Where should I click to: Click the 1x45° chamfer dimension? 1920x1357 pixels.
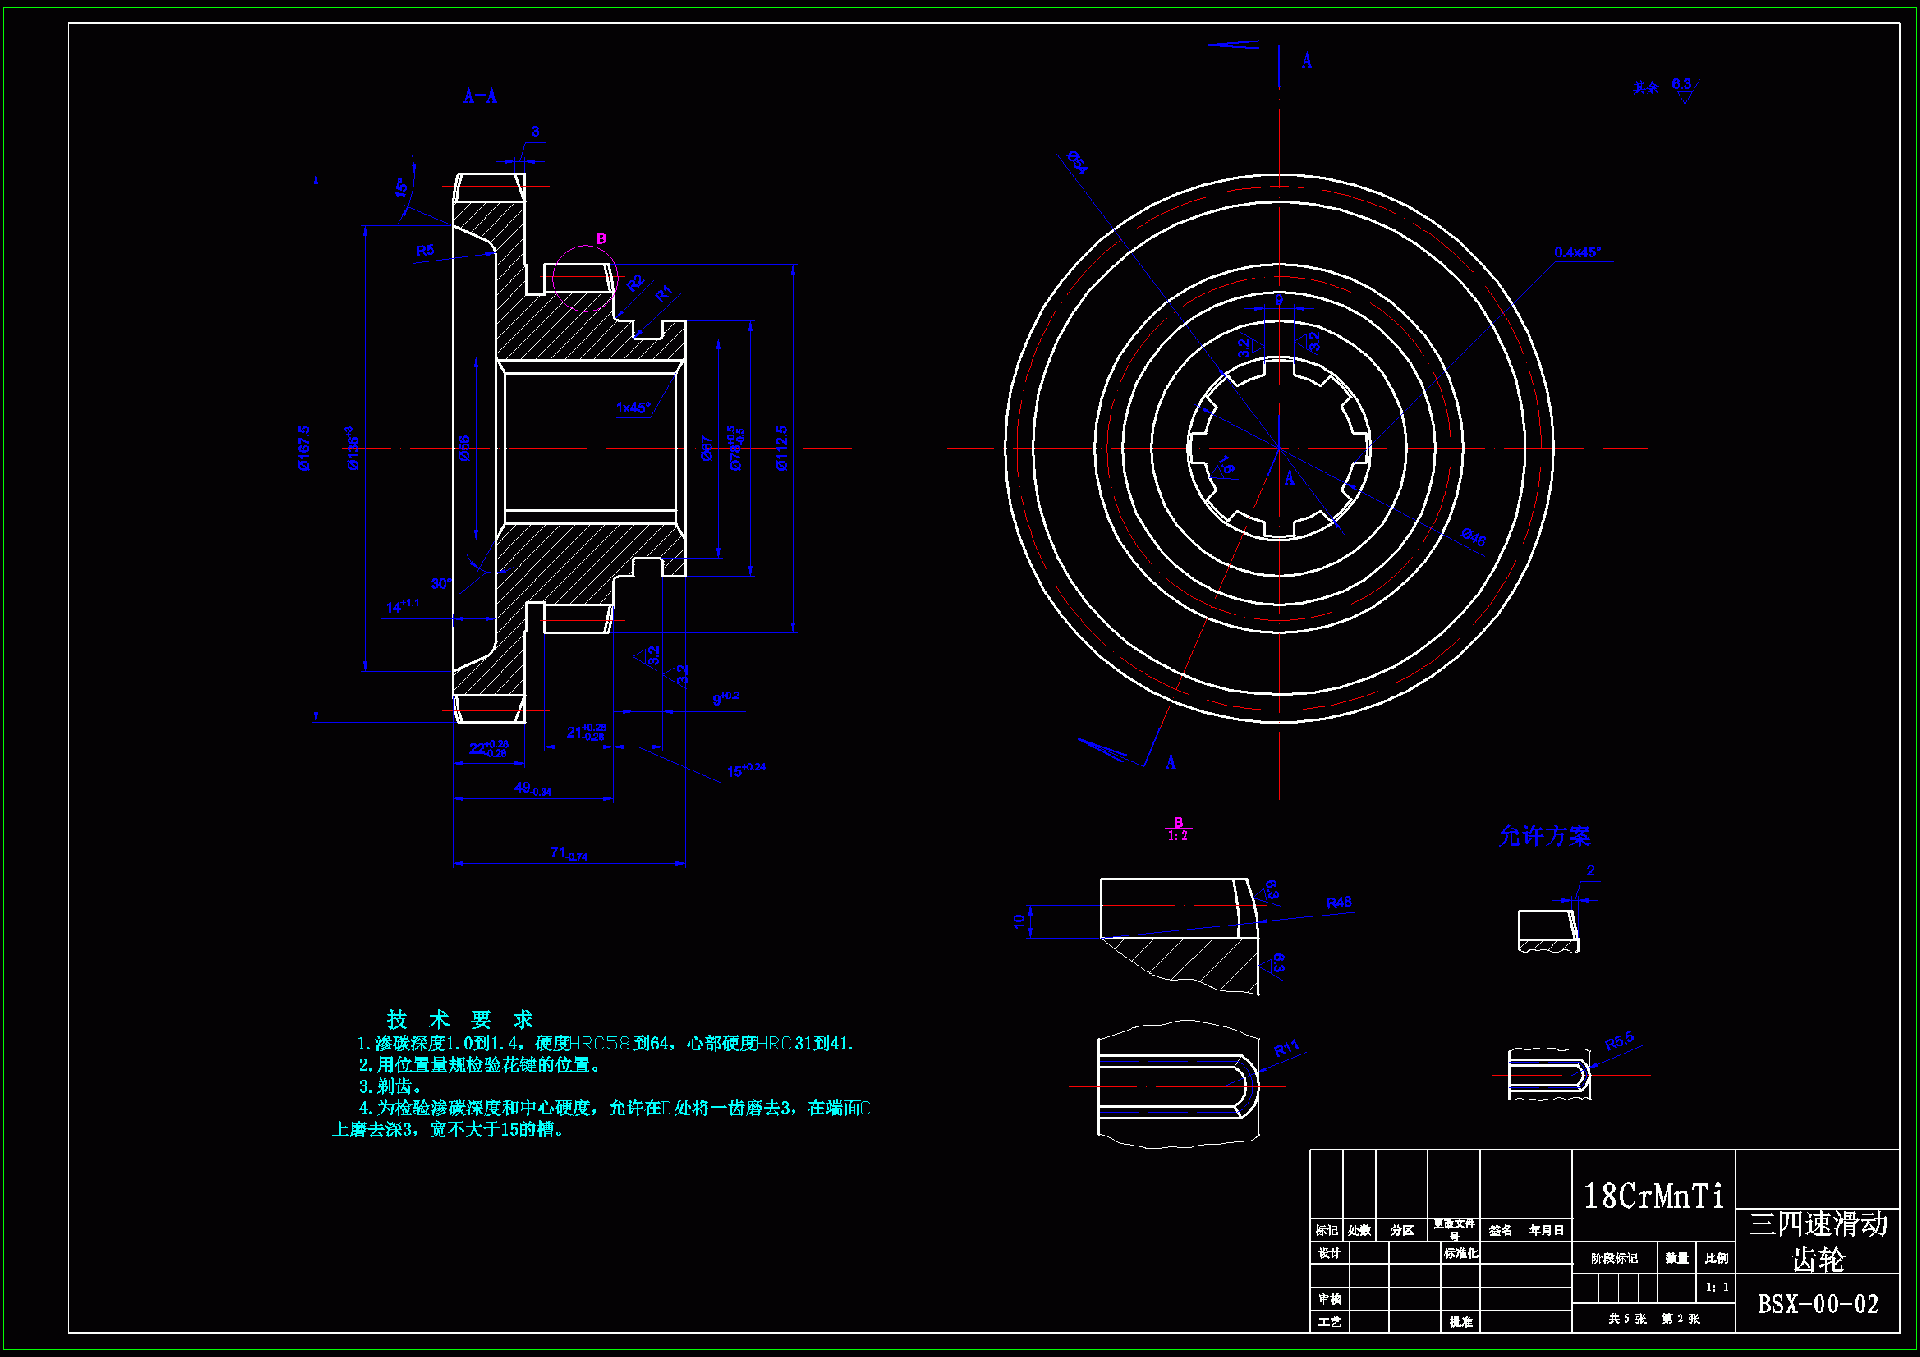click(x=633, y=408)
